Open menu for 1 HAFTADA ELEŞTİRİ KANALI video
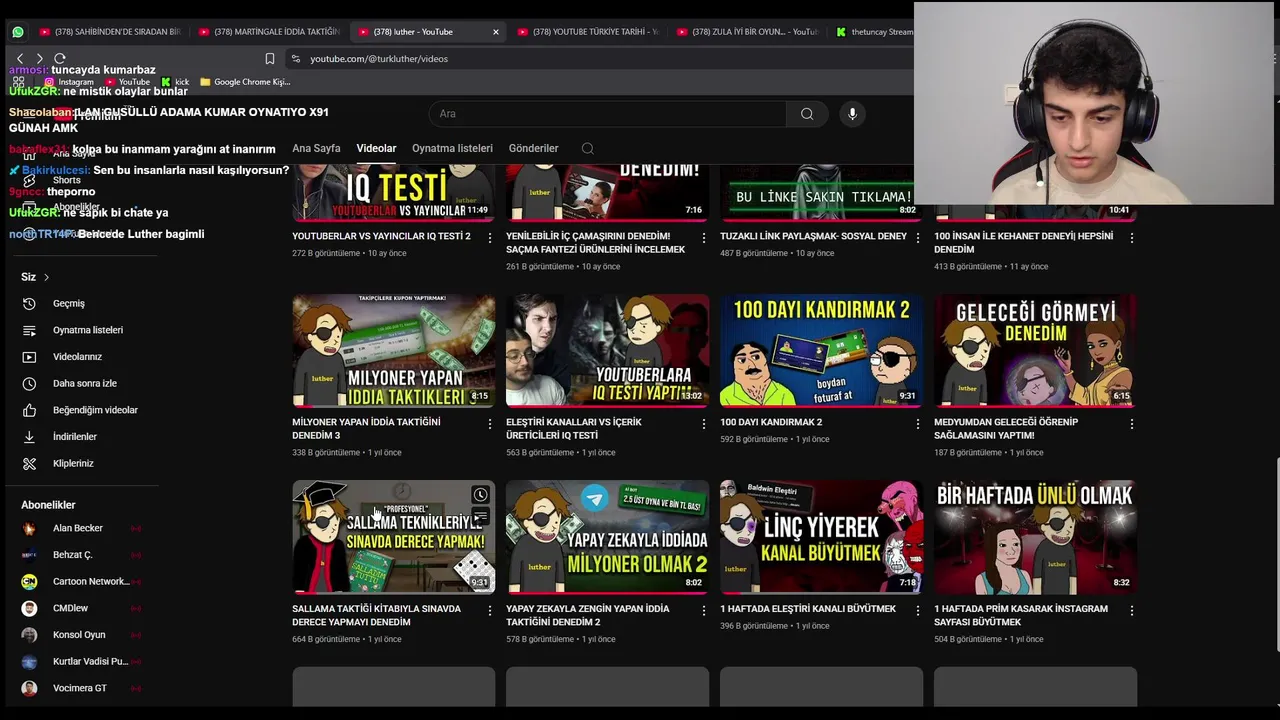Viewport: 1280px width, 720px height. [917, 610]
